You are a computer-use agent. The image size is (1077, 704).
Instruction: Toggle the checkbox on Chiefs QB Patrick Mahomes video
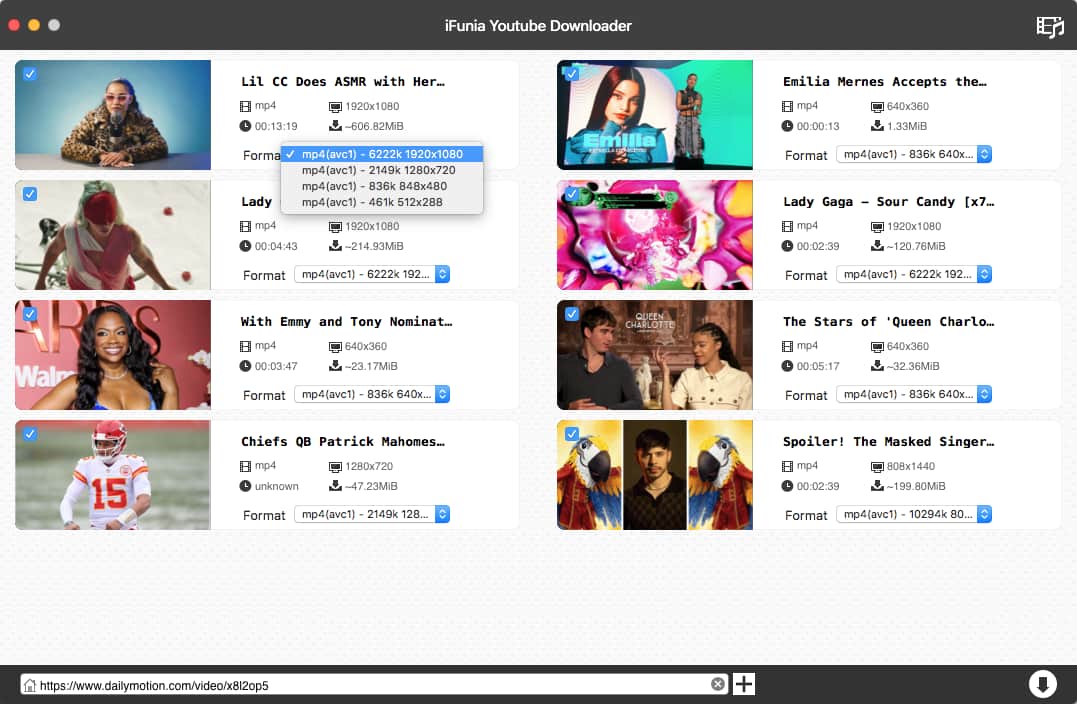click(x=30, y=434)
